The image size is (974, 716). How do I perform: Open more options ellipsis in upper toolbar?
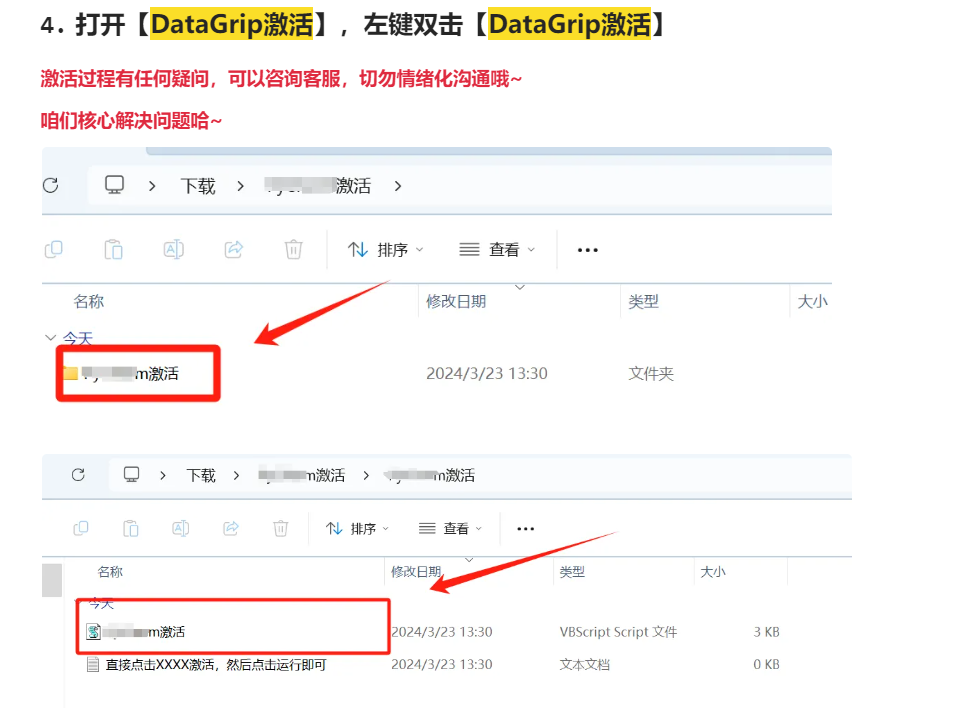pos(588,250)
